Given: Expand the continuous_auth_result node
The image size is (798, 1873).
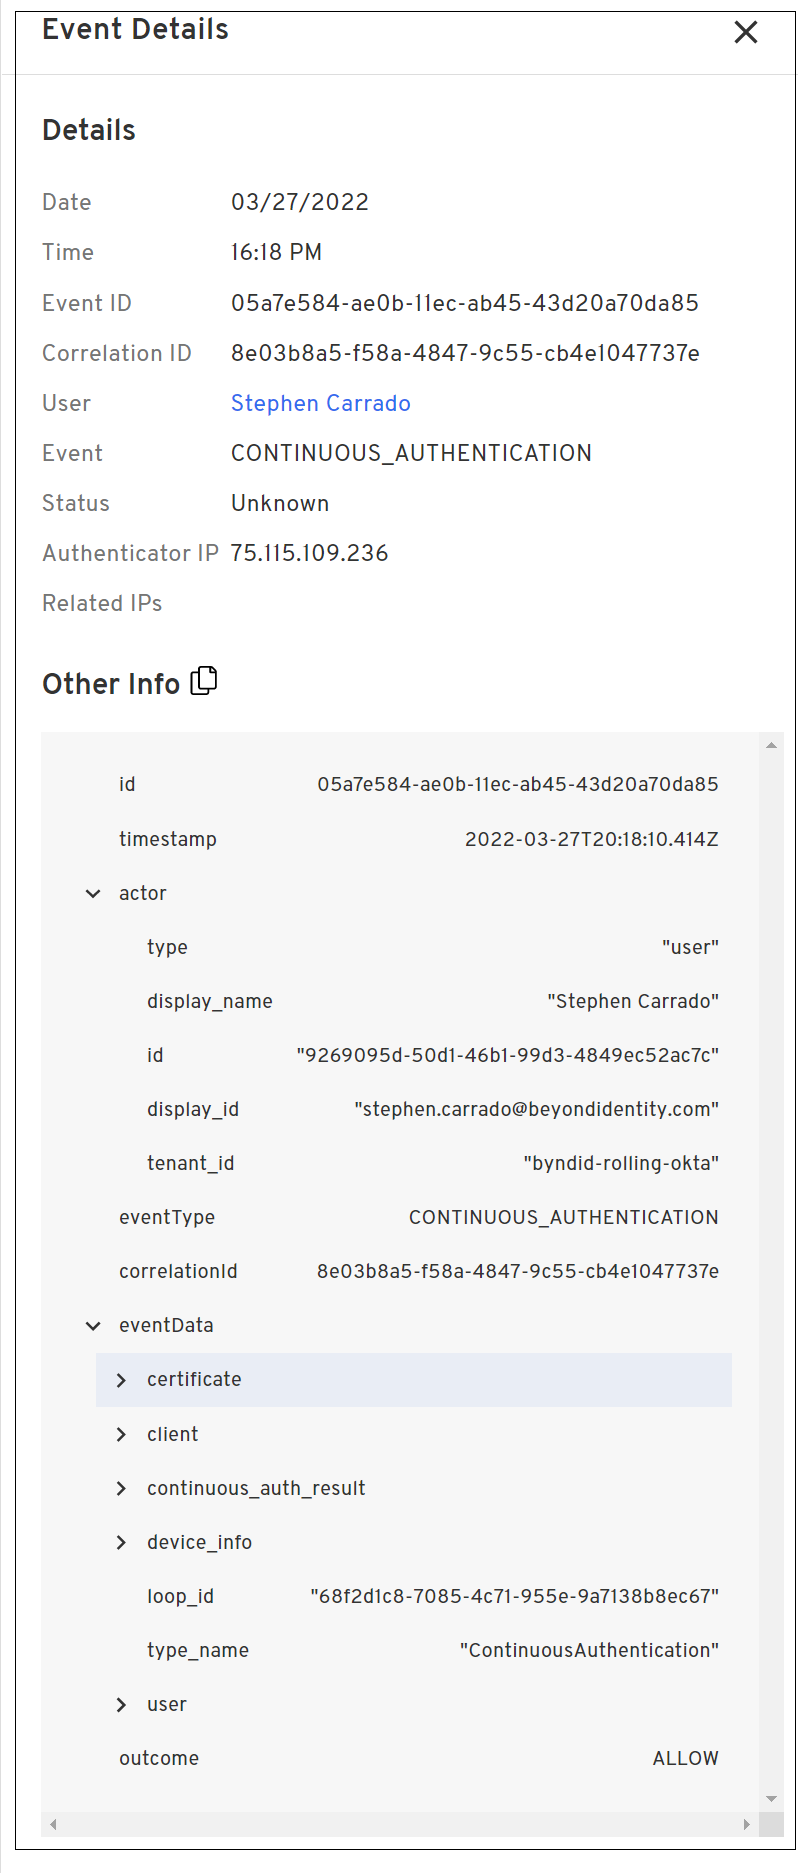Looking at the screenshot, I should click(x=121, y=1488).
